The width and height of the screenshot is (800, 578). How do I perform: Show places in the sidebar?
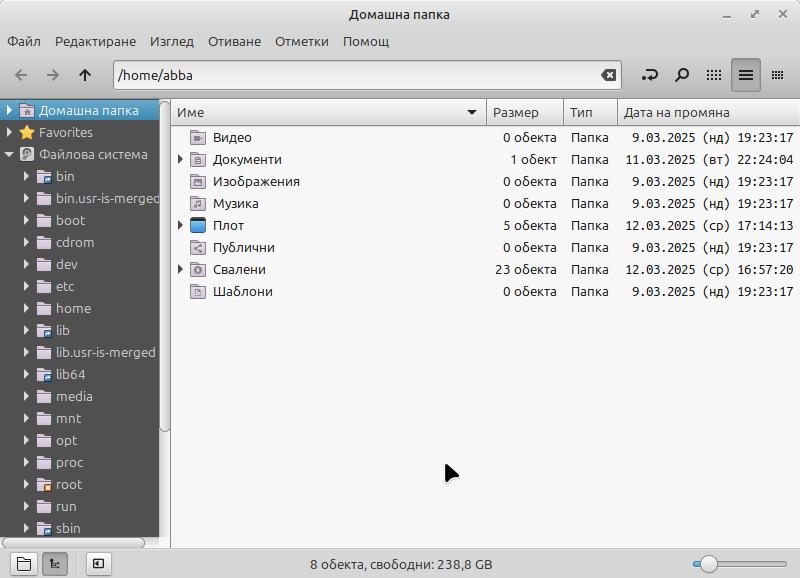[23, 564]
